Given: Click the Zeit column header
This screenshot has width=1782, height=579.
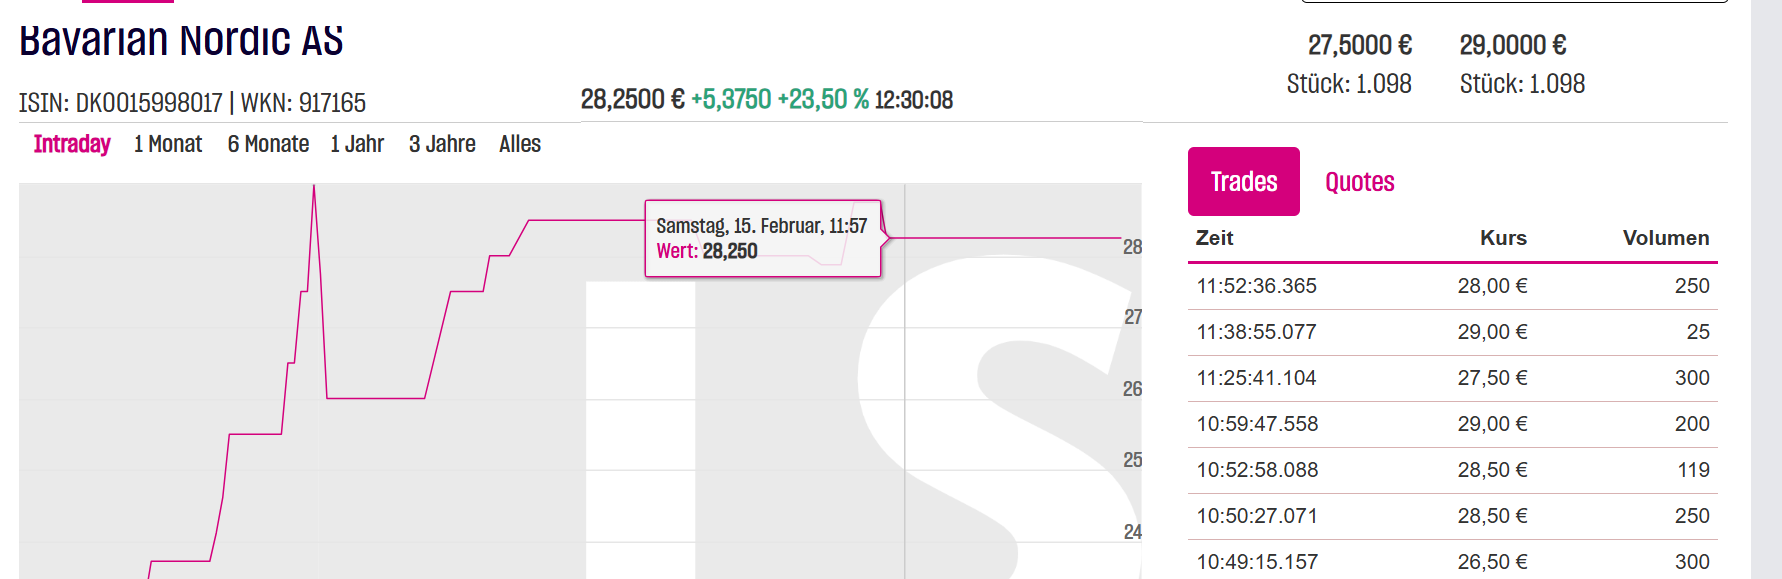Looking at the screenshot, I should tap(1214, 238).
